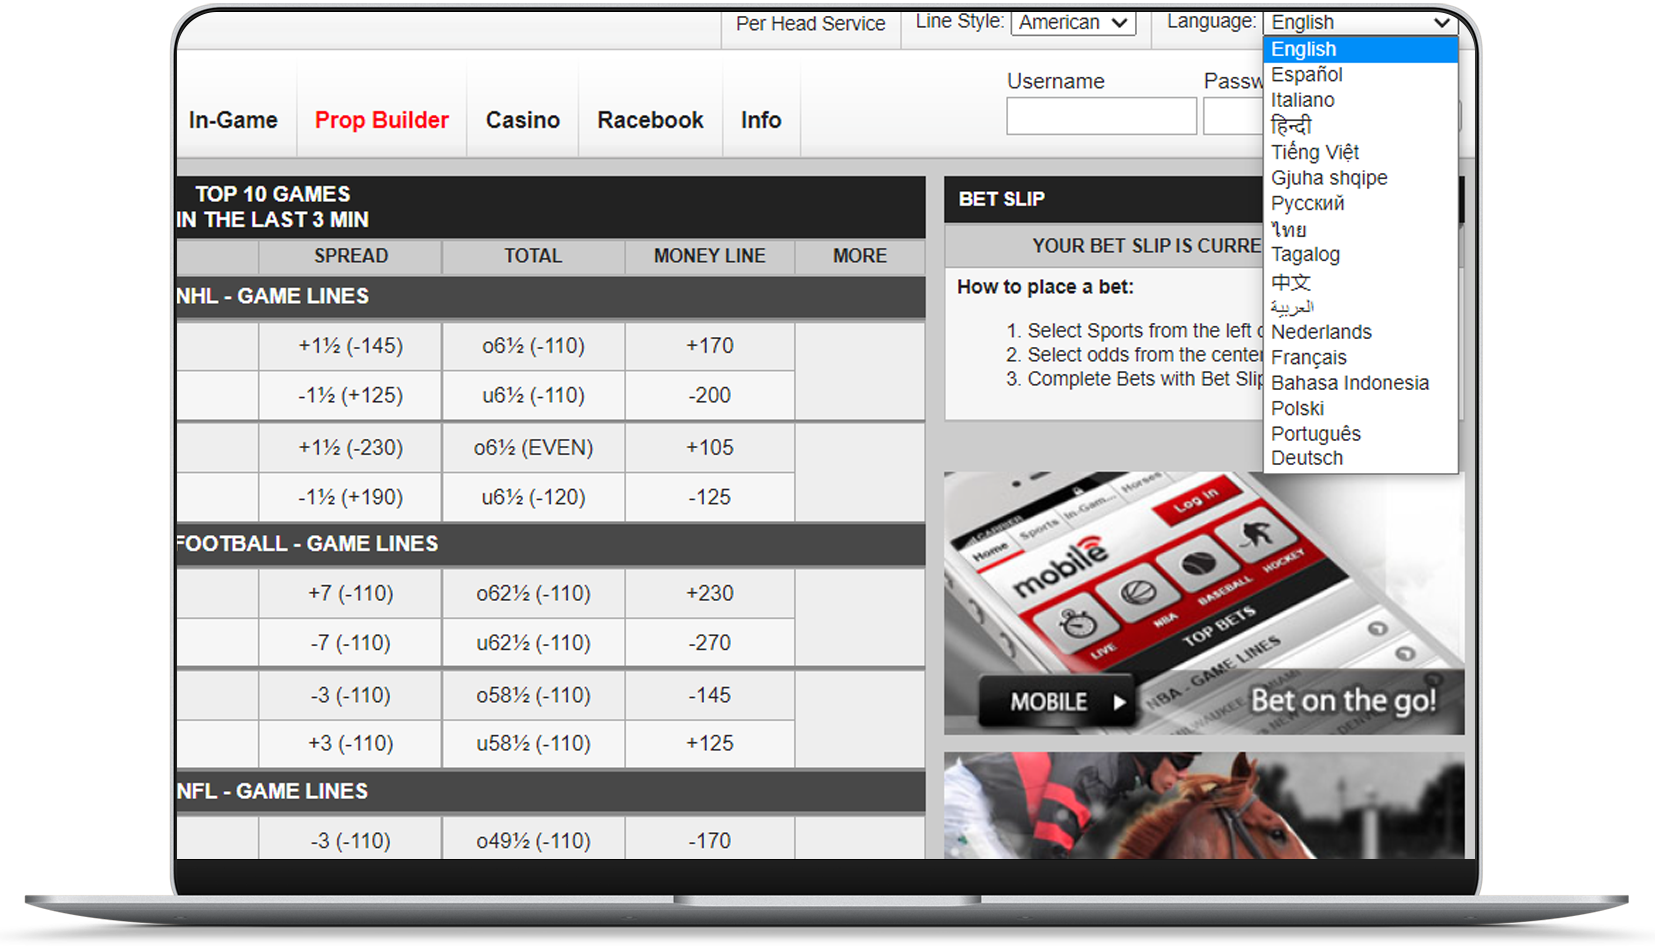
Task: Choose NHL money line +170
Action: point(710,346)
